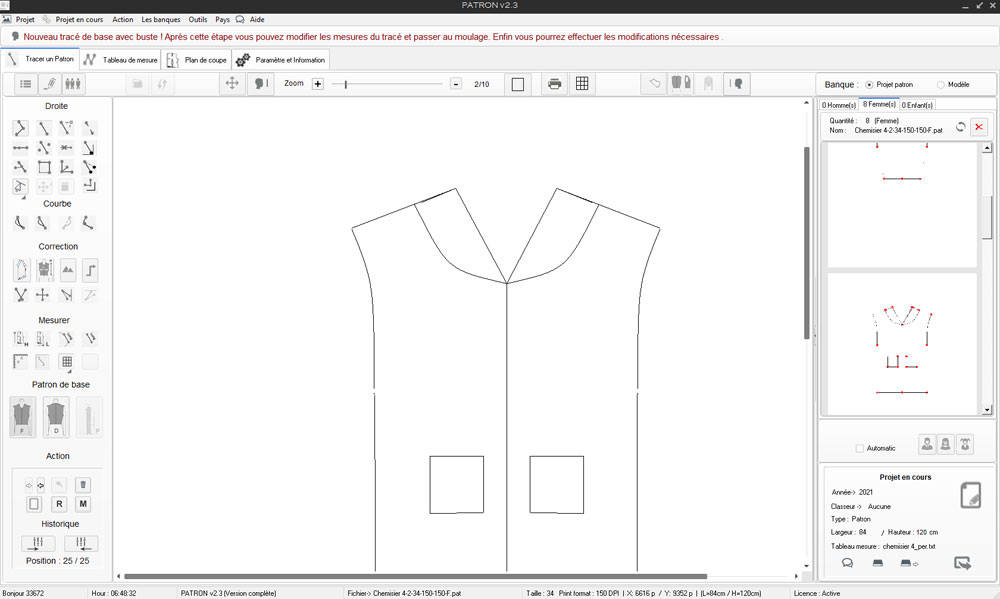Select the move/pan arrows tool
Screen dimensions: 1000x599
(232, 84)
